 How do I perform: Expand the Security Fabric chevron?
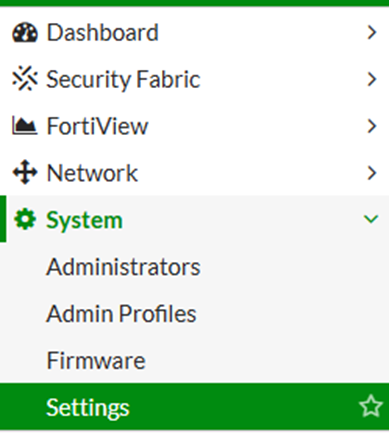371,79
